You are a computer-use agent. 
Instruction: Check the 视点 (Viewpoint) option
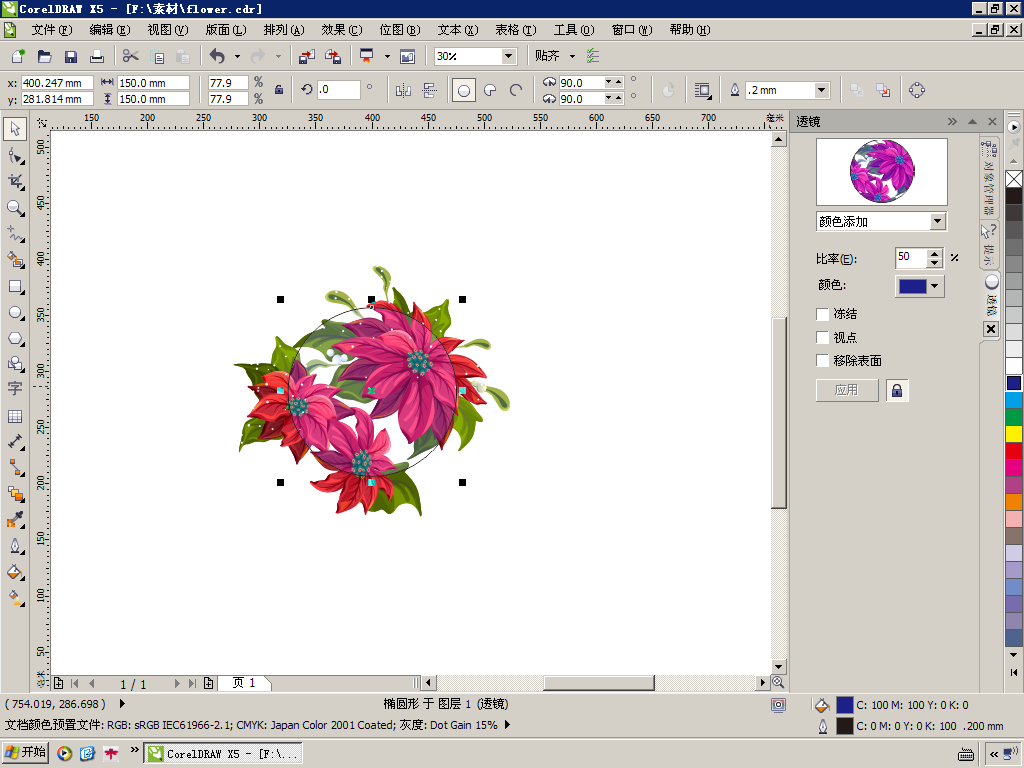point(823,338)
